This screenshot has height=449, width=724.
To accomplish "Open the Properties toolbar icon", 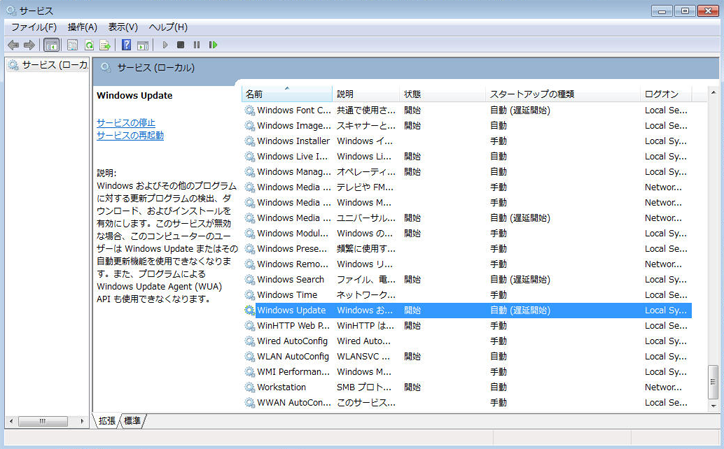I will click(x=72, y=45).
